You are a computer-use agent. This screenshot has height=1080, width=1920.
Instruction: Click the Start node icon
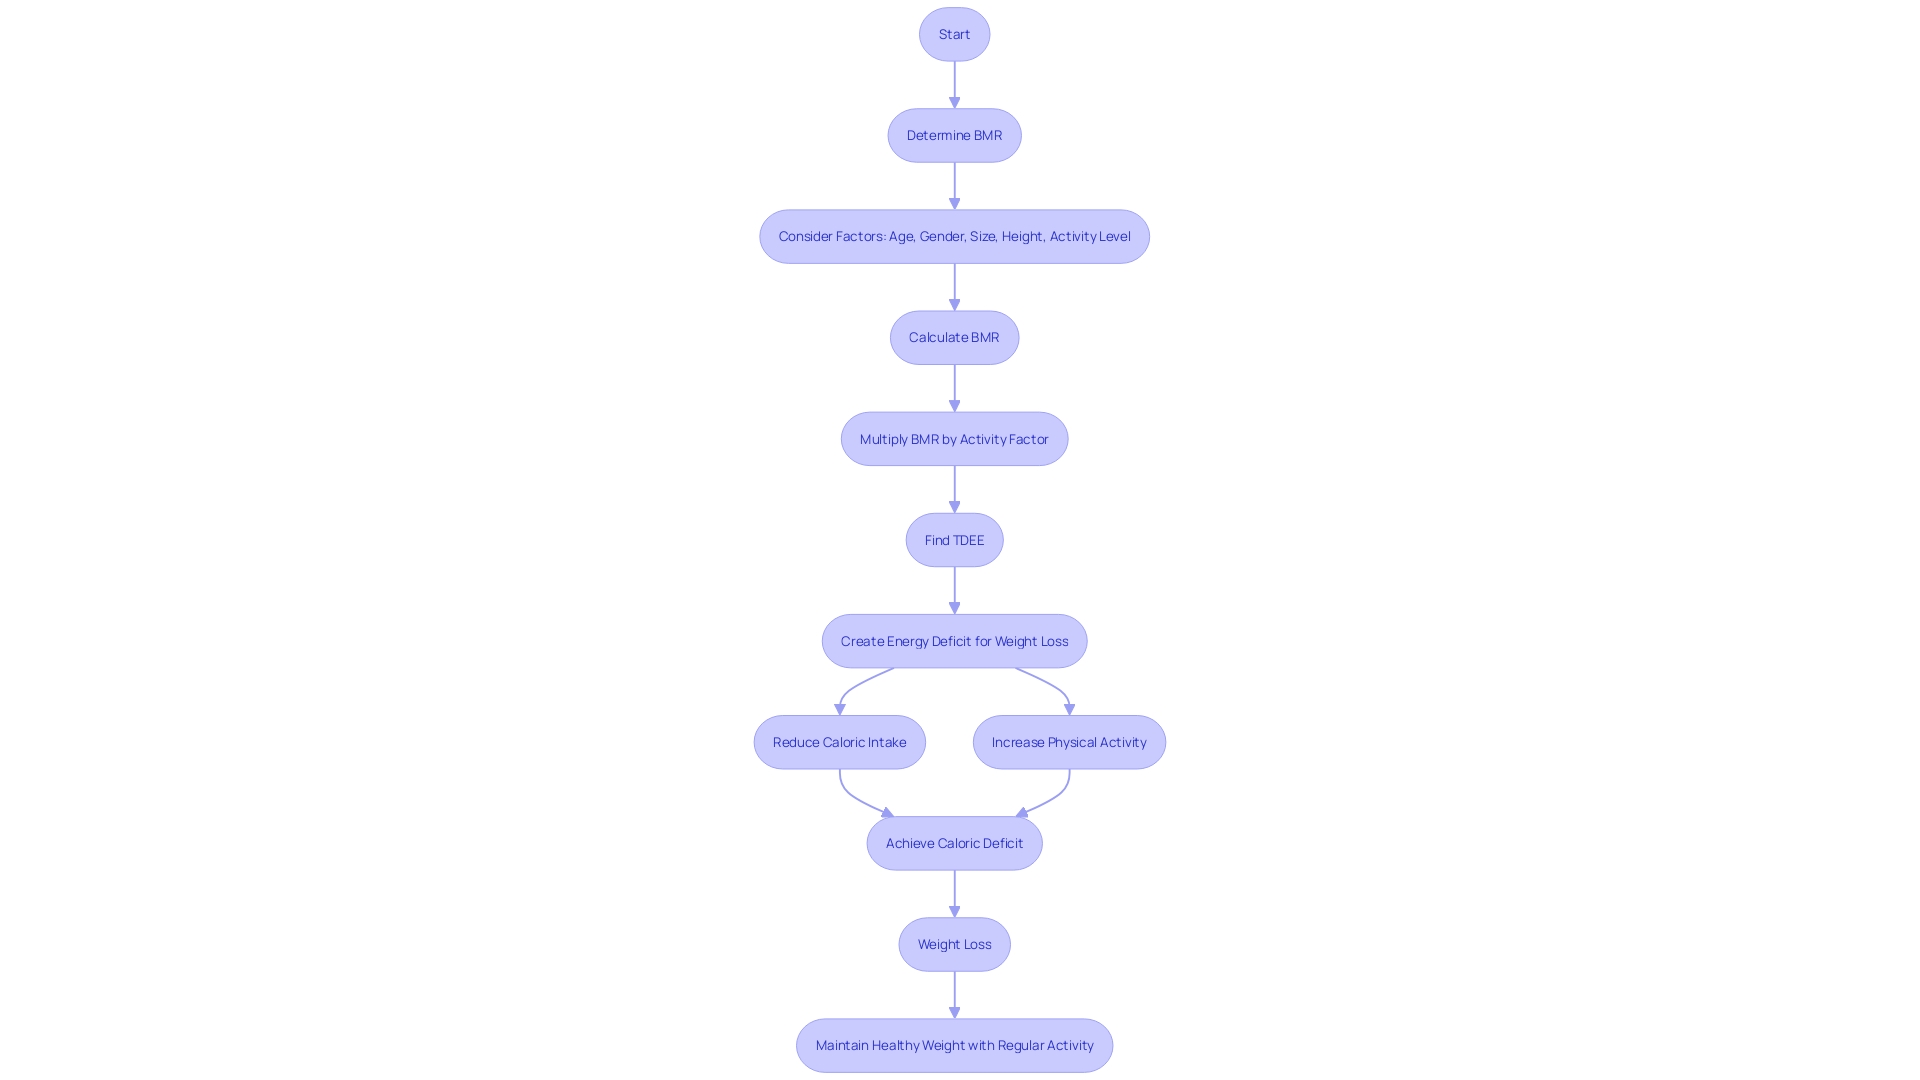[x=955, y=33]
